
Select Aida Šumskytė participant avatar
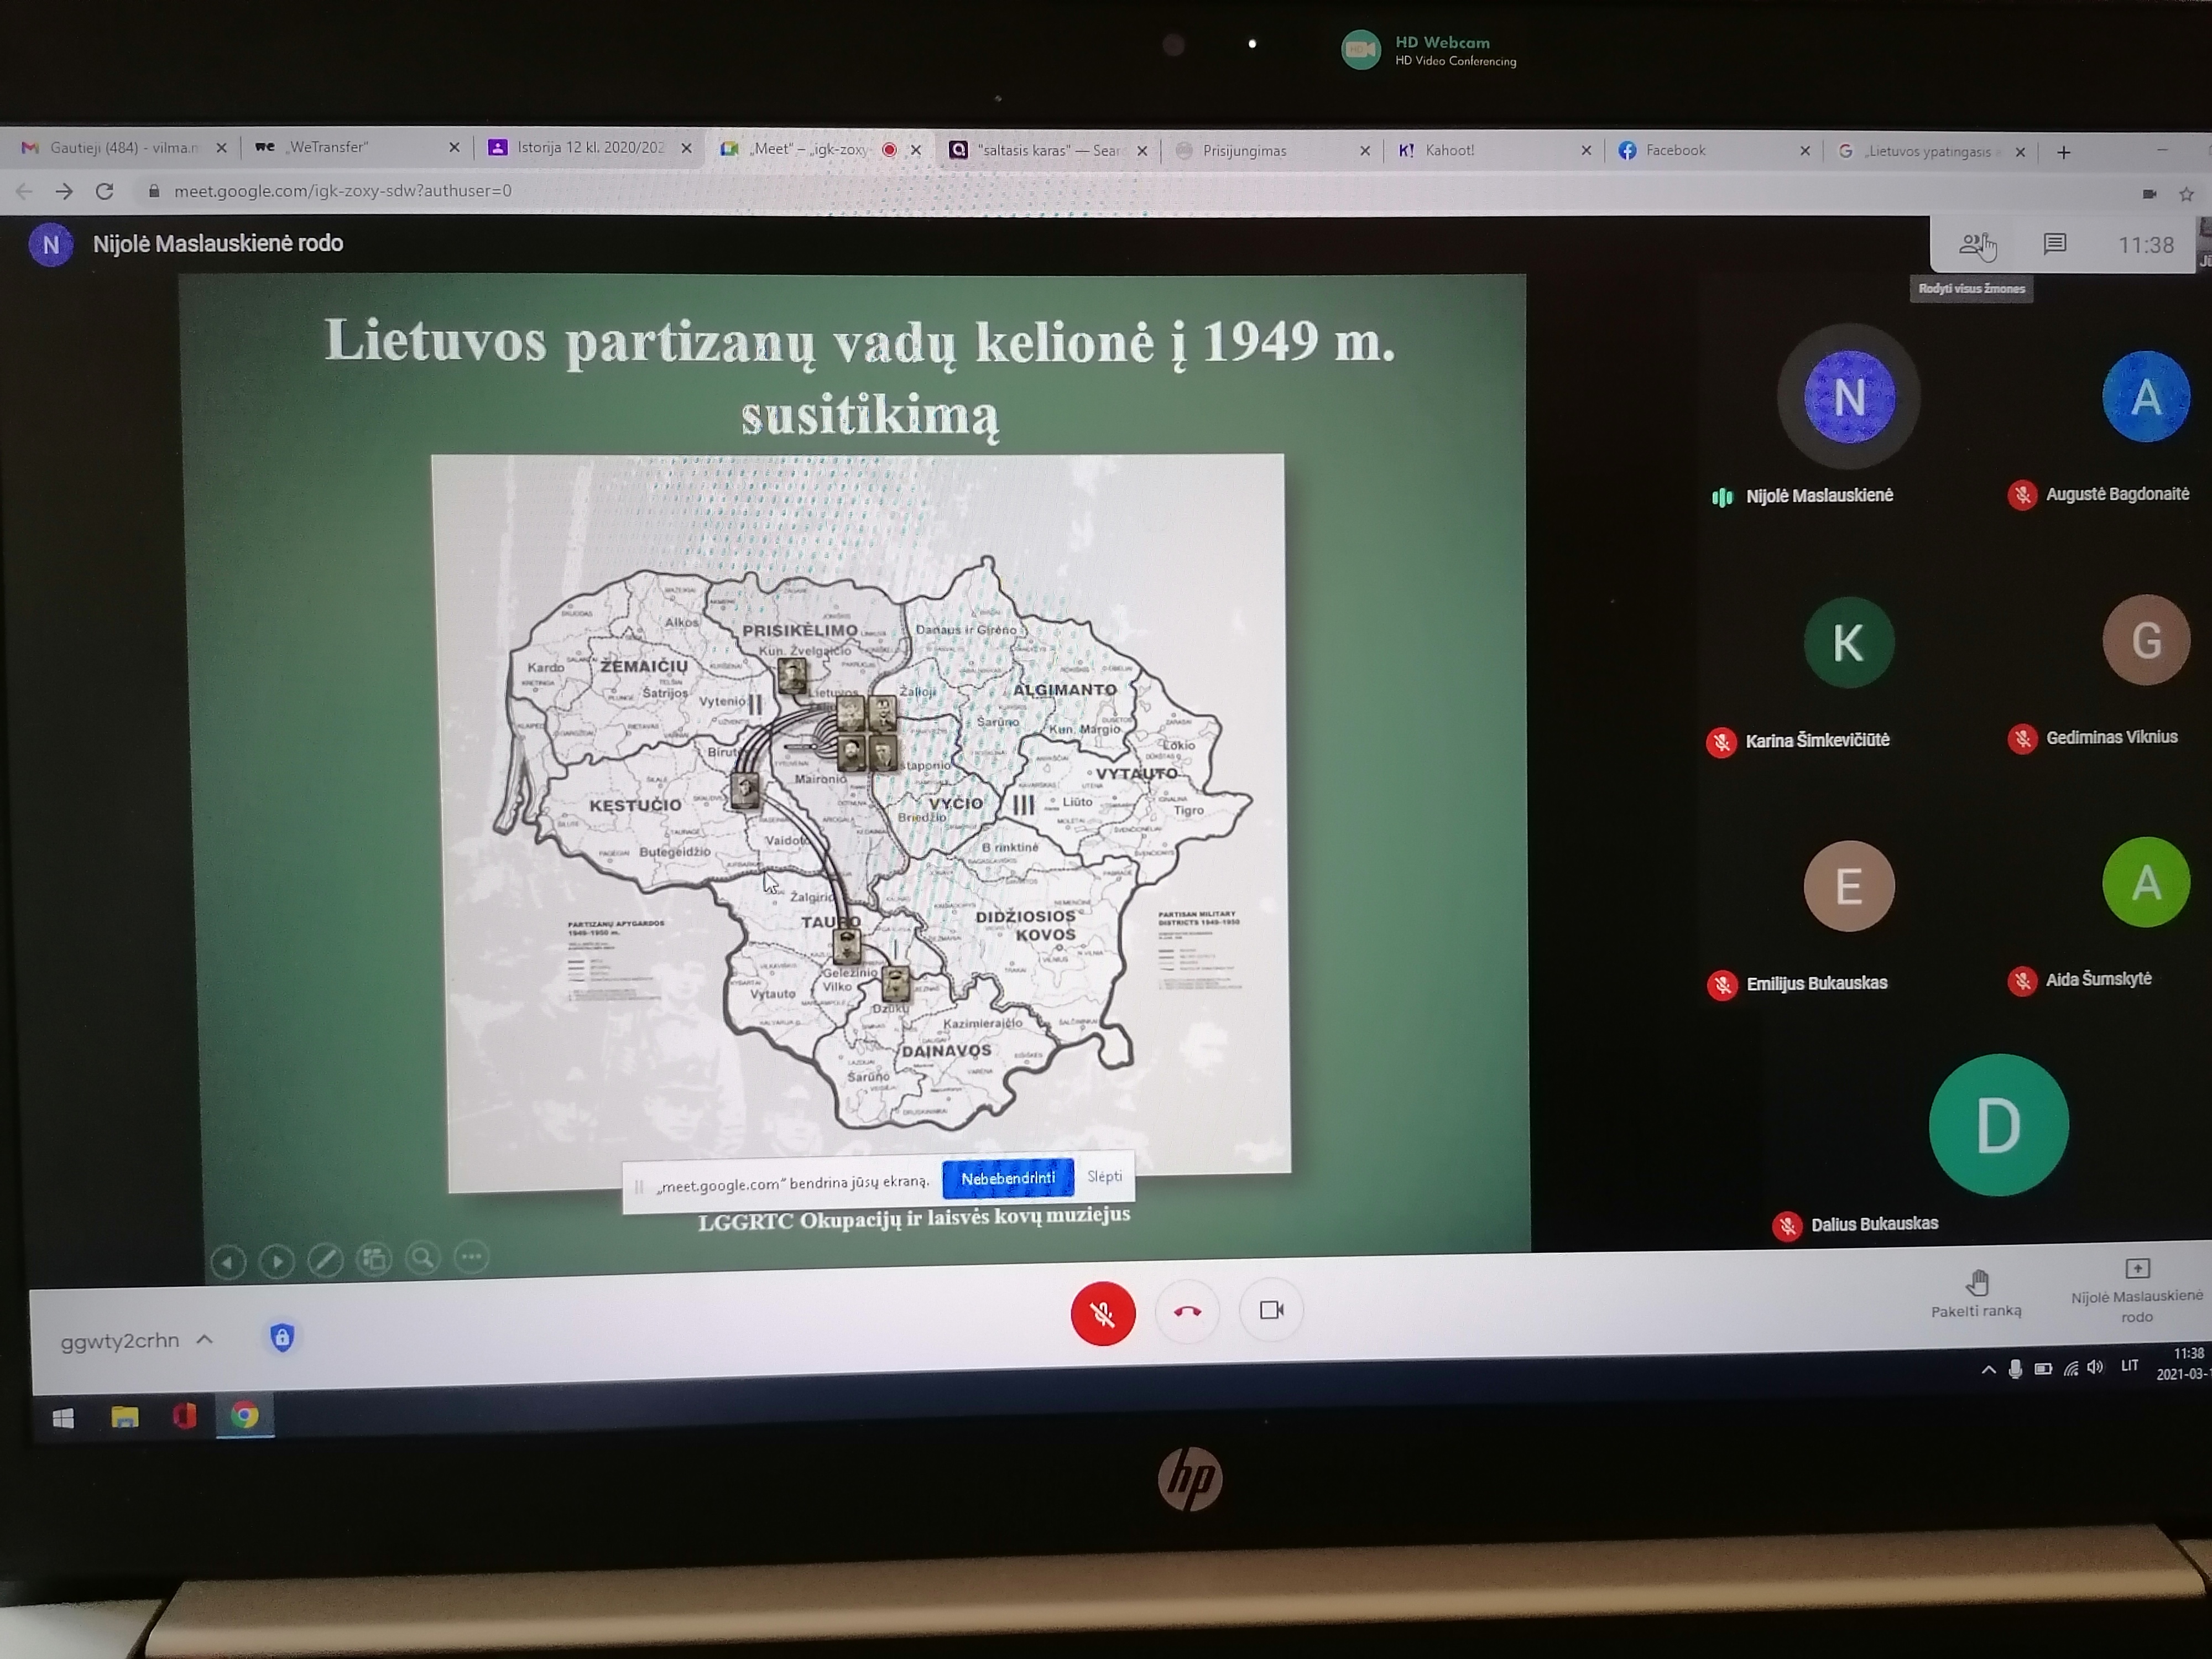2146,882
